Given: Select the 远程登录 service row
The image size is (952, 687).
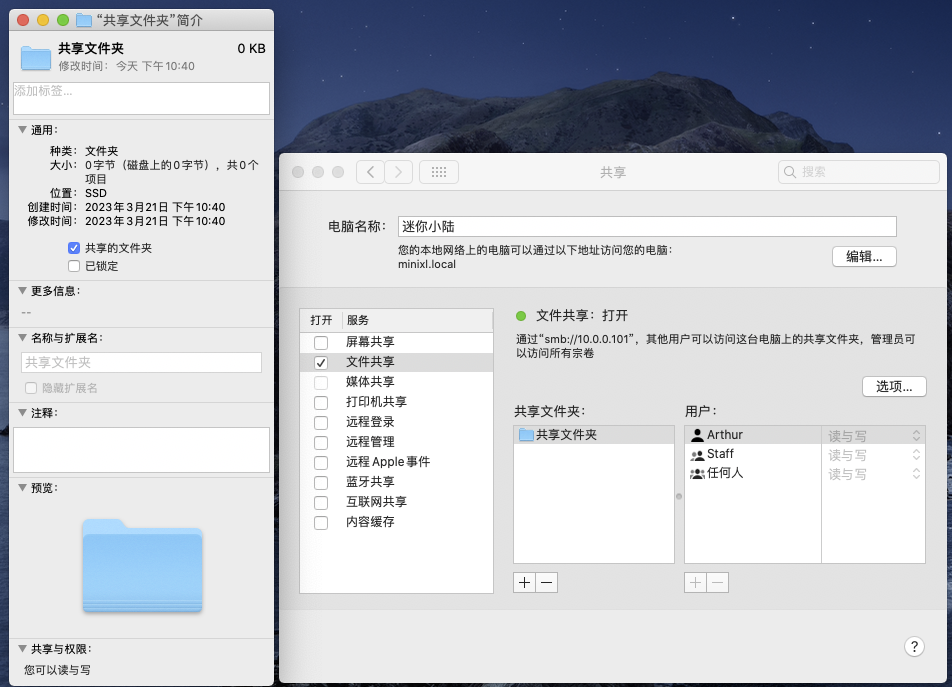Looking at the screenshot, I should [370, 422].
